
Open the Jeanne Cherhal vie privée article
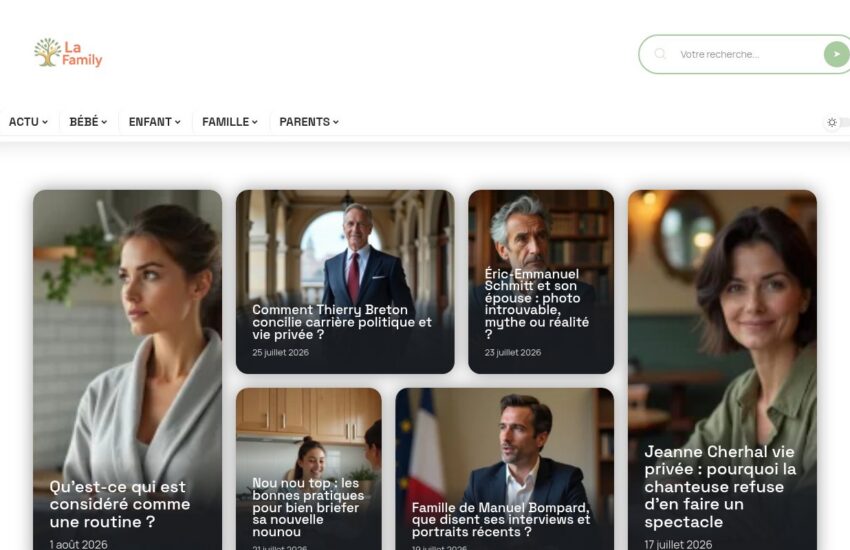point(720,487)
